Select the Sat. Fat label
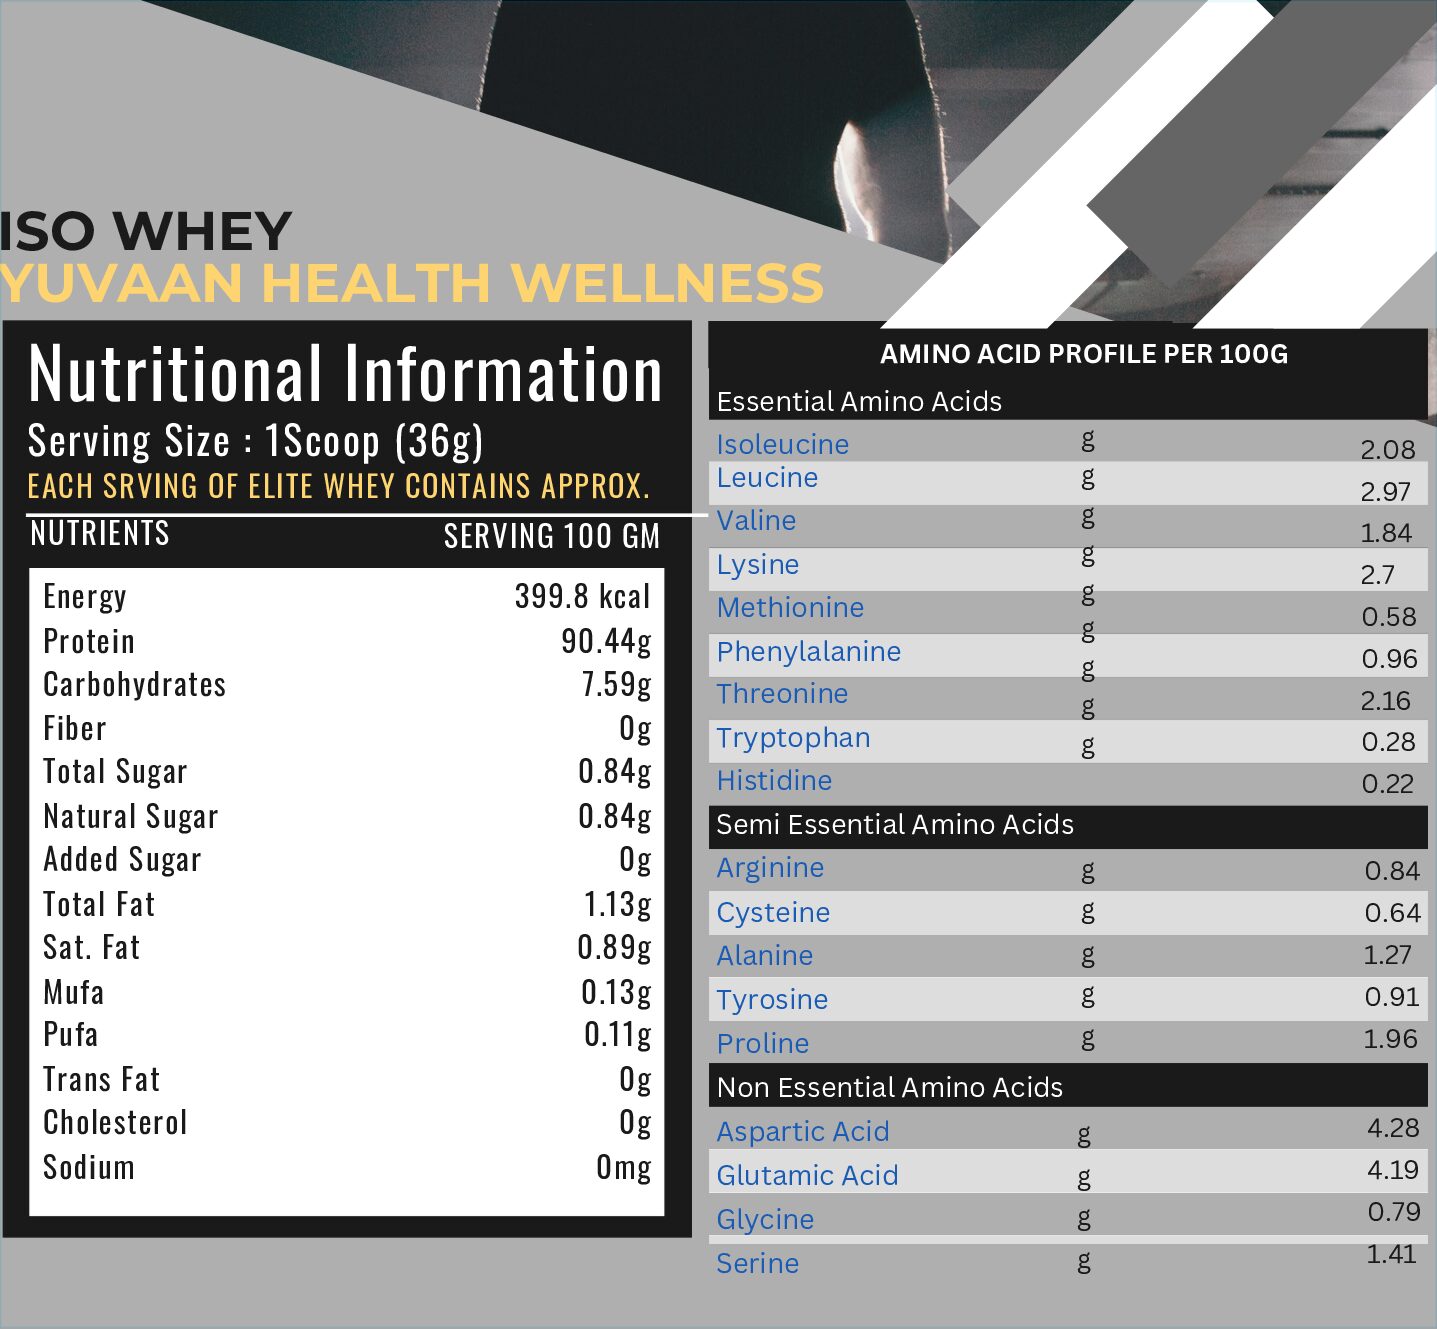 click(92, 948)
